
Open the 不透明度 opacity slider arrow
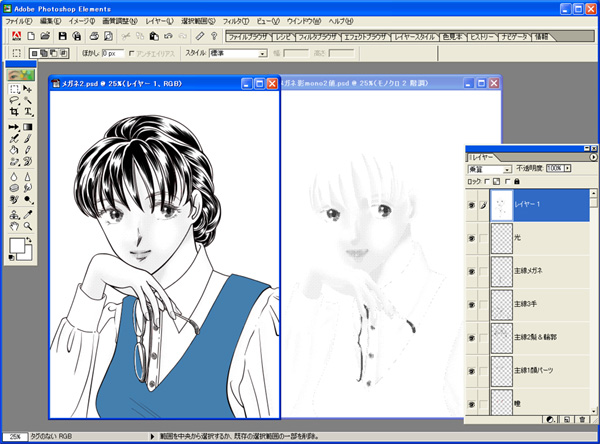point(567,168)
